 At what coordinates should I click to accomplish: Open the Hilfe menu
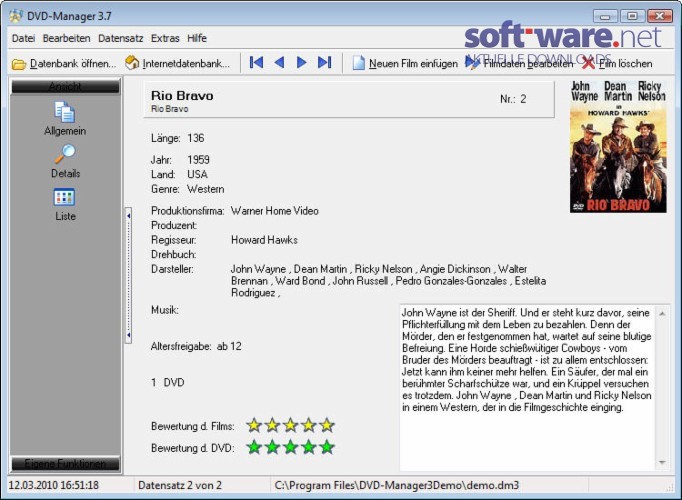pyautogui.click(x=197, y=38)
